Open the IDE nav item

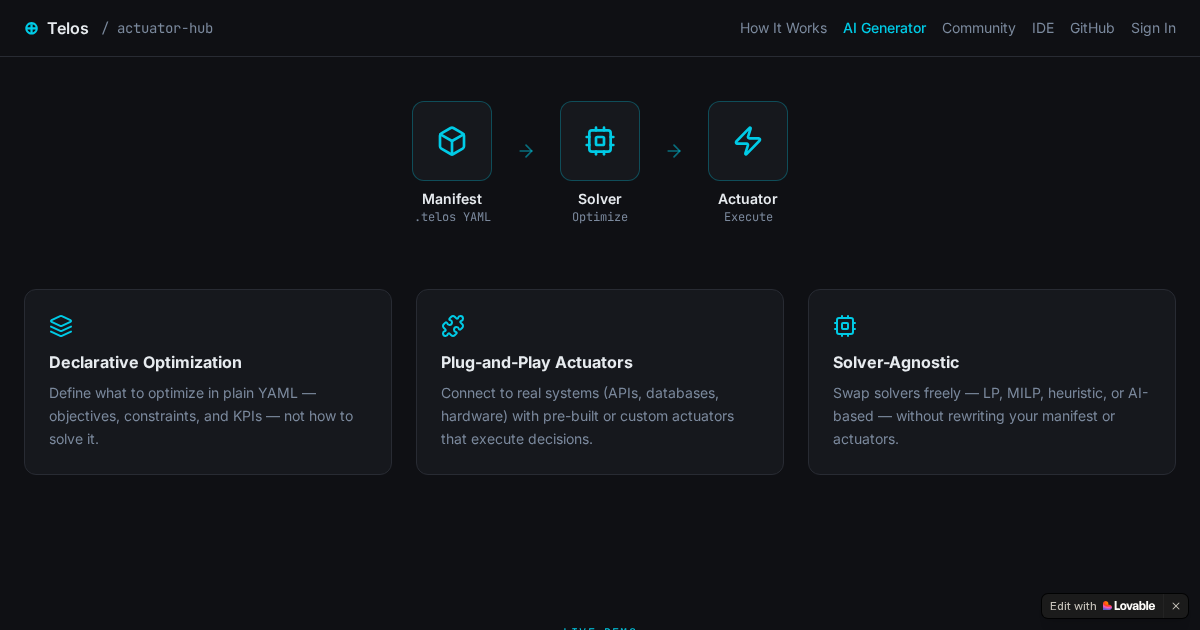tap(1043, 28)
